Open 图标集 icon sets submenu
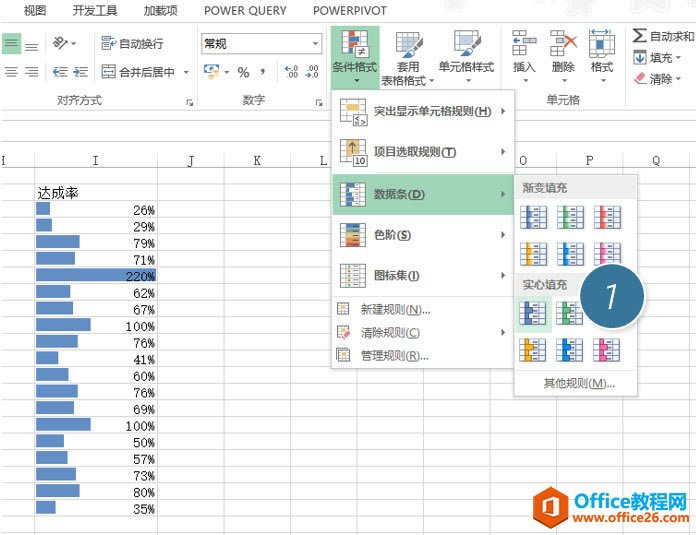Image resolution: width=696 pixels, height=535 pixels. [x=423, y=276]
